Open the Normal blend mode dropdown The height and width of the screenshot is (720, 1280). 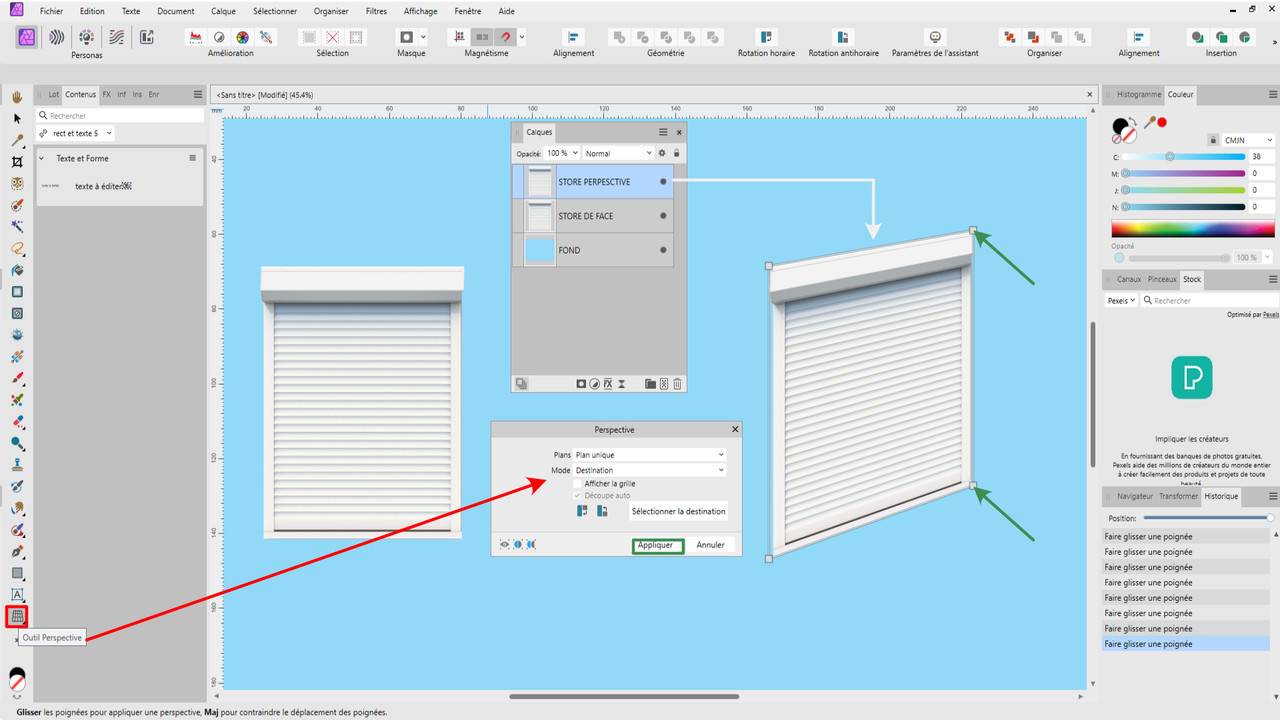618,153
